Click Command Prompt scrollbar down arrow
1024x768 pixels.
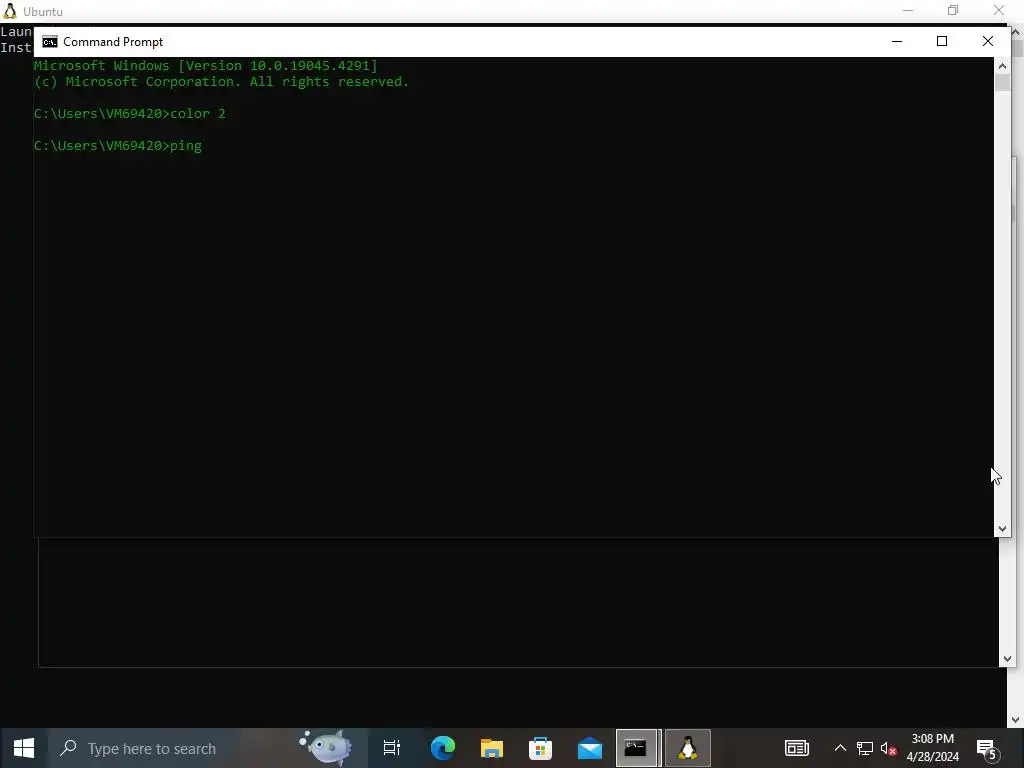1002,529
